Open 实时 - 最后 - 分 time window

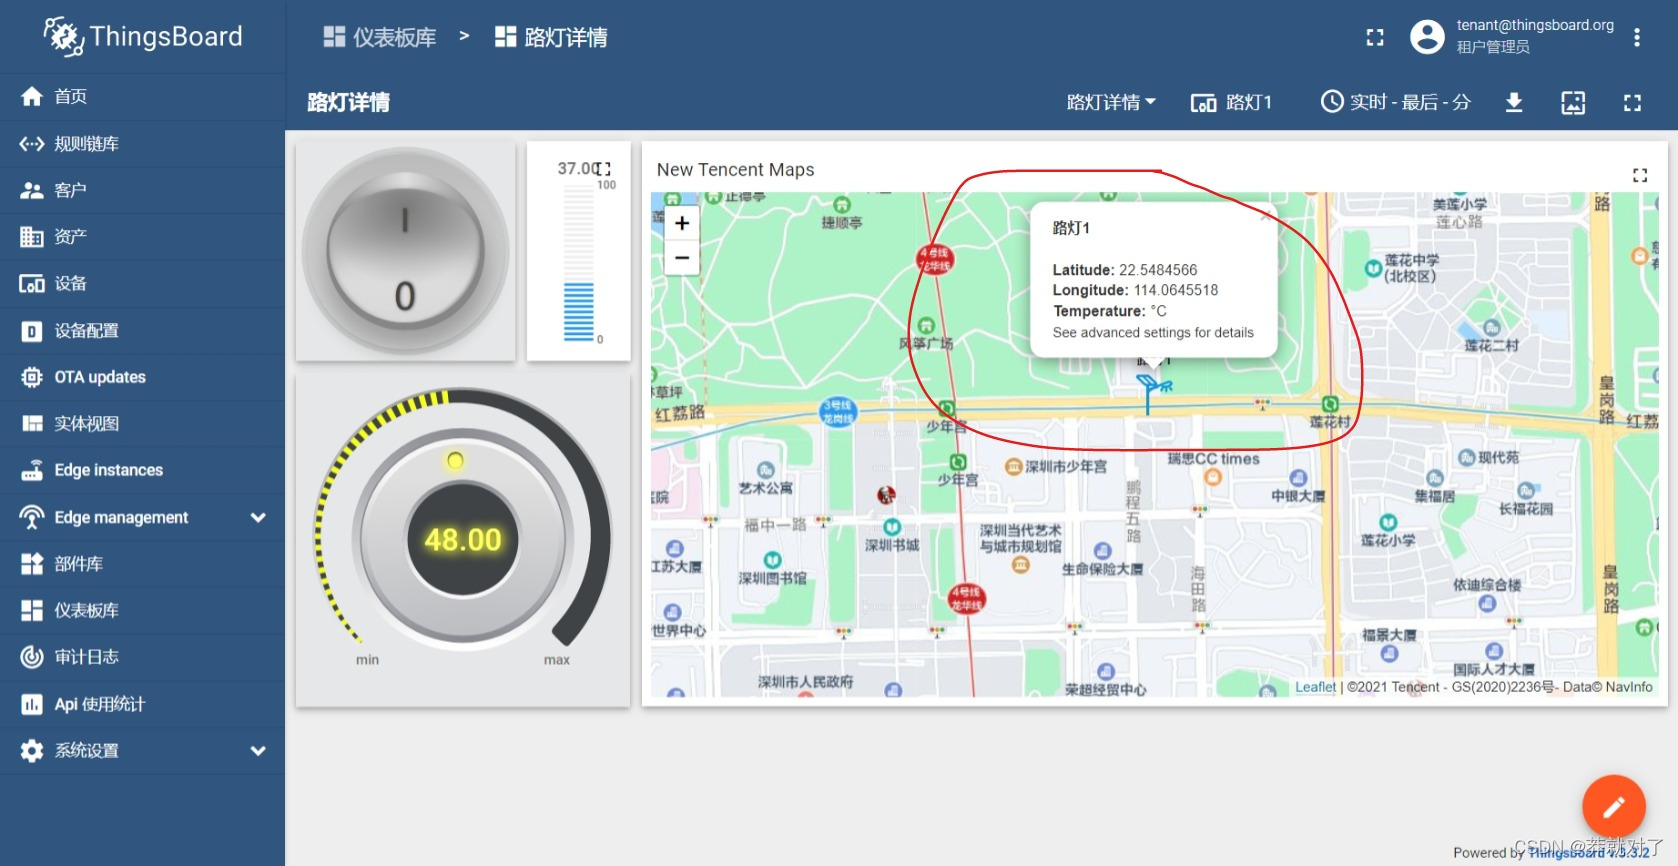(x=1396, y=102)
